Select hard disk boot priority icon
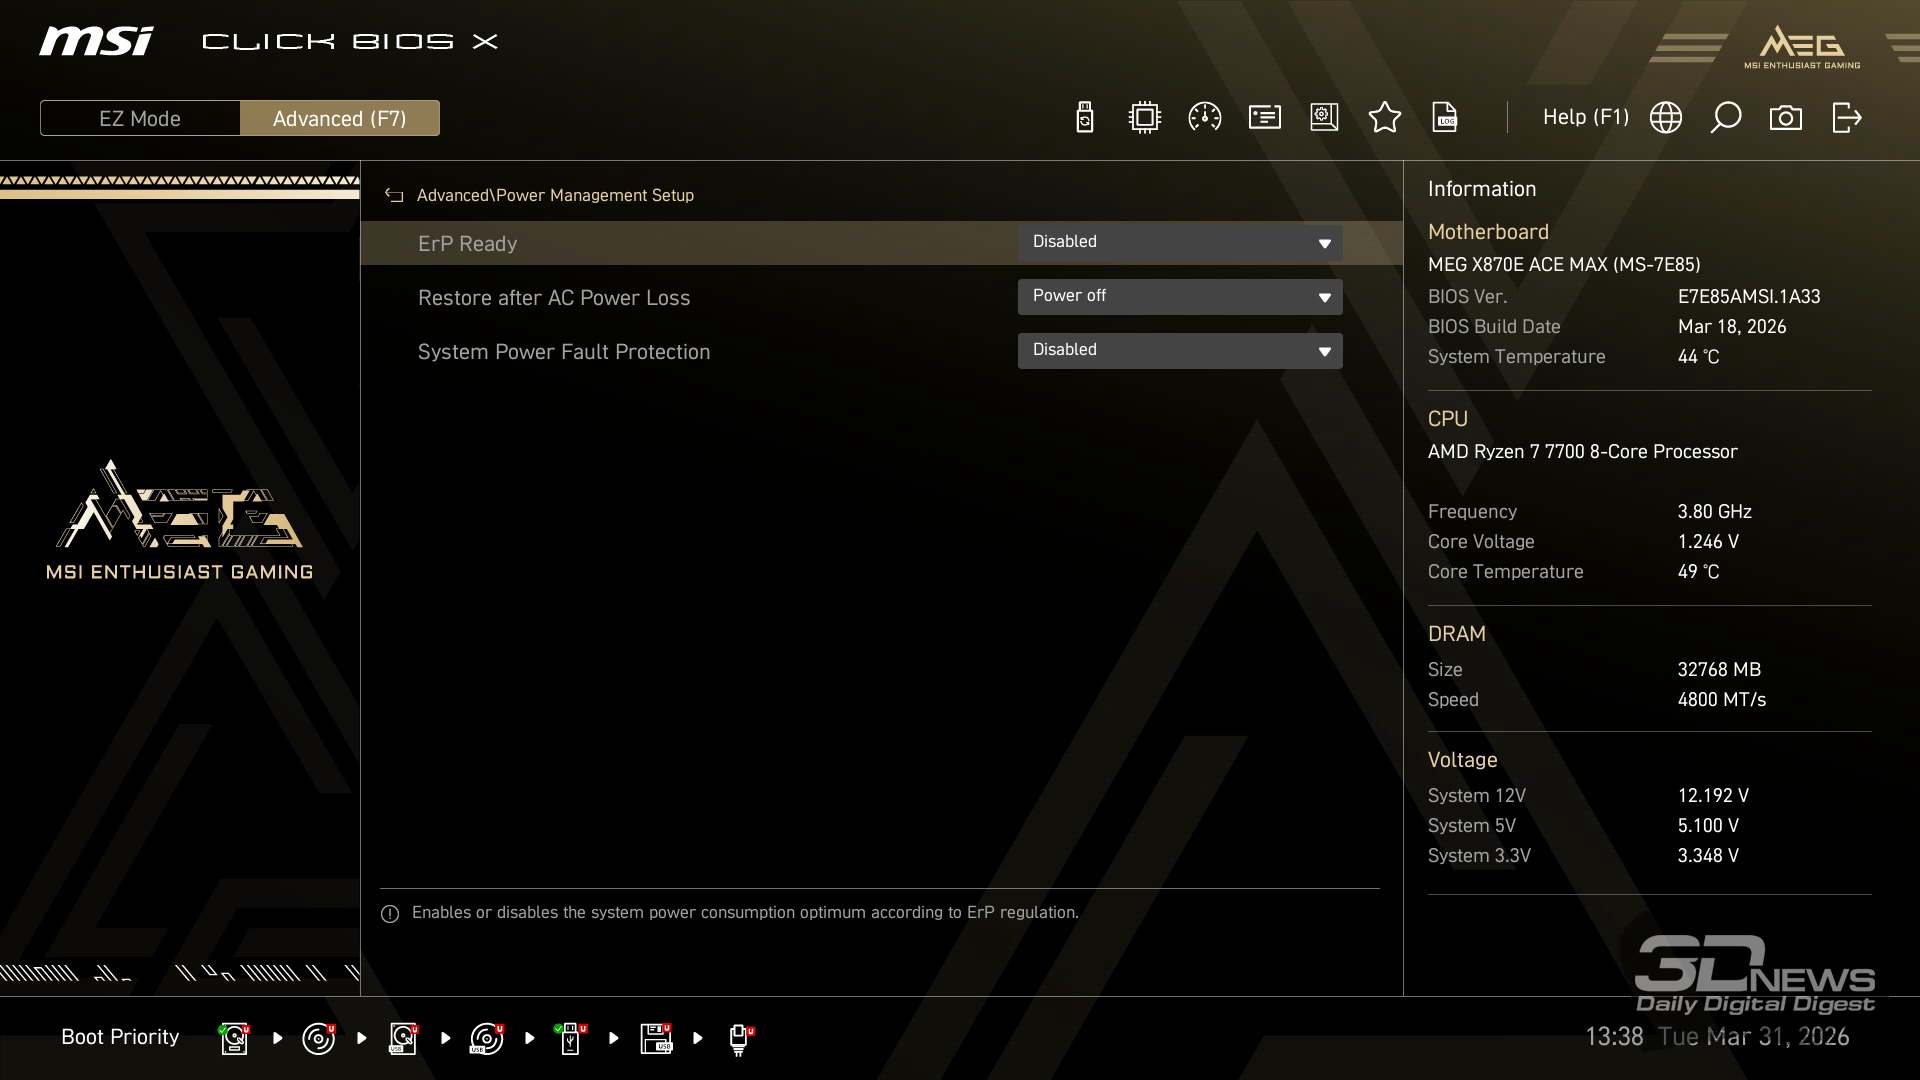This screenshot has width=1920, height=1080. (234, 1038)
